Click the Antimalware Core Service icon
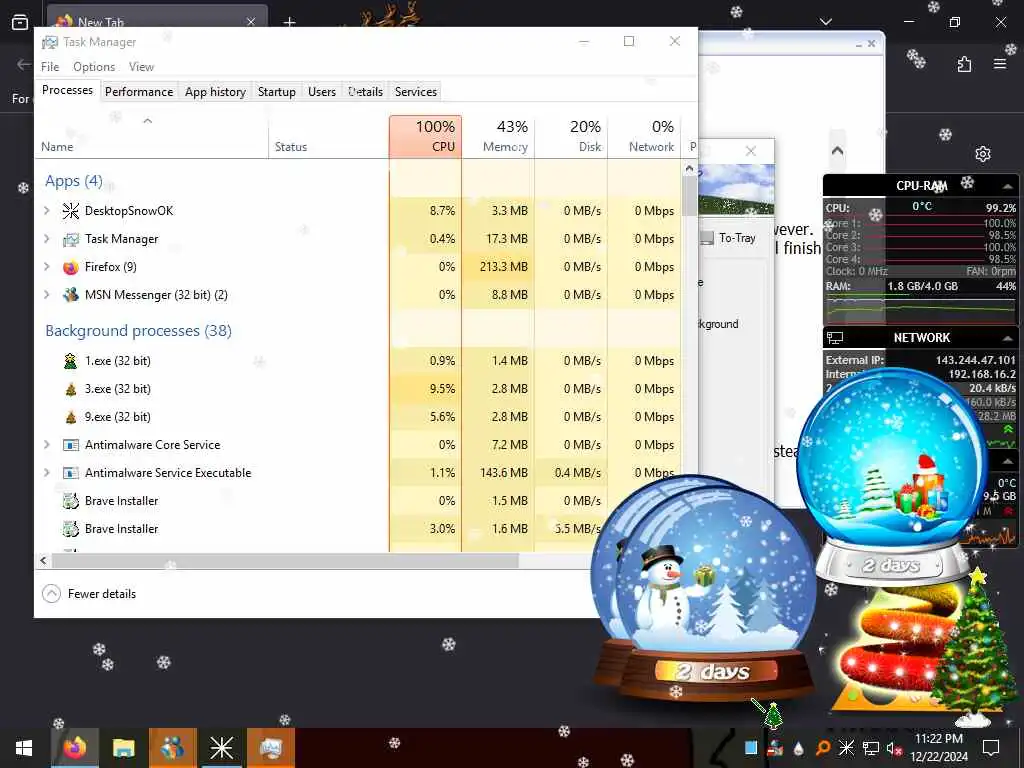The height and width of the screenshot is (768, 1024). [71, 445]
